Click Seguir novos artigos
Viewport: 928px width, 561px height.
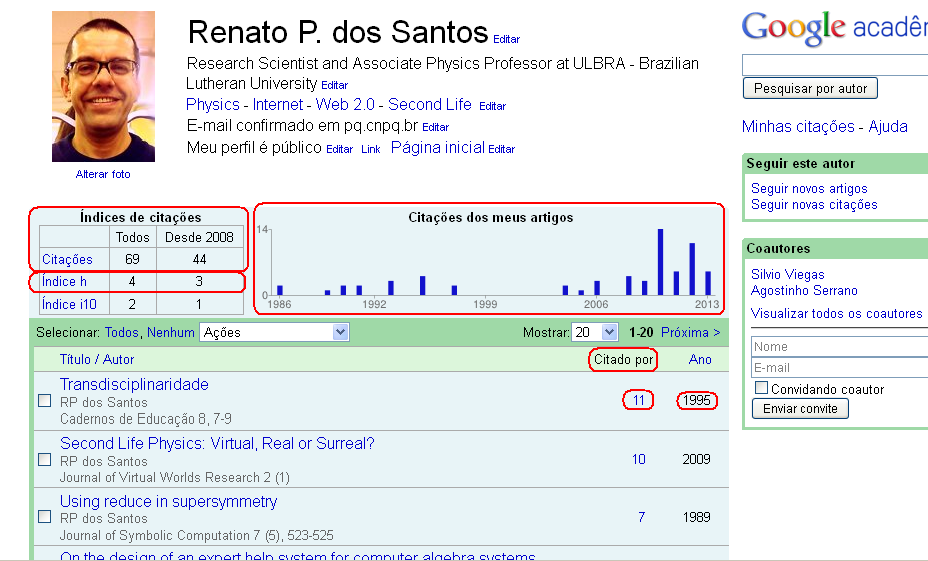[809, 189]
